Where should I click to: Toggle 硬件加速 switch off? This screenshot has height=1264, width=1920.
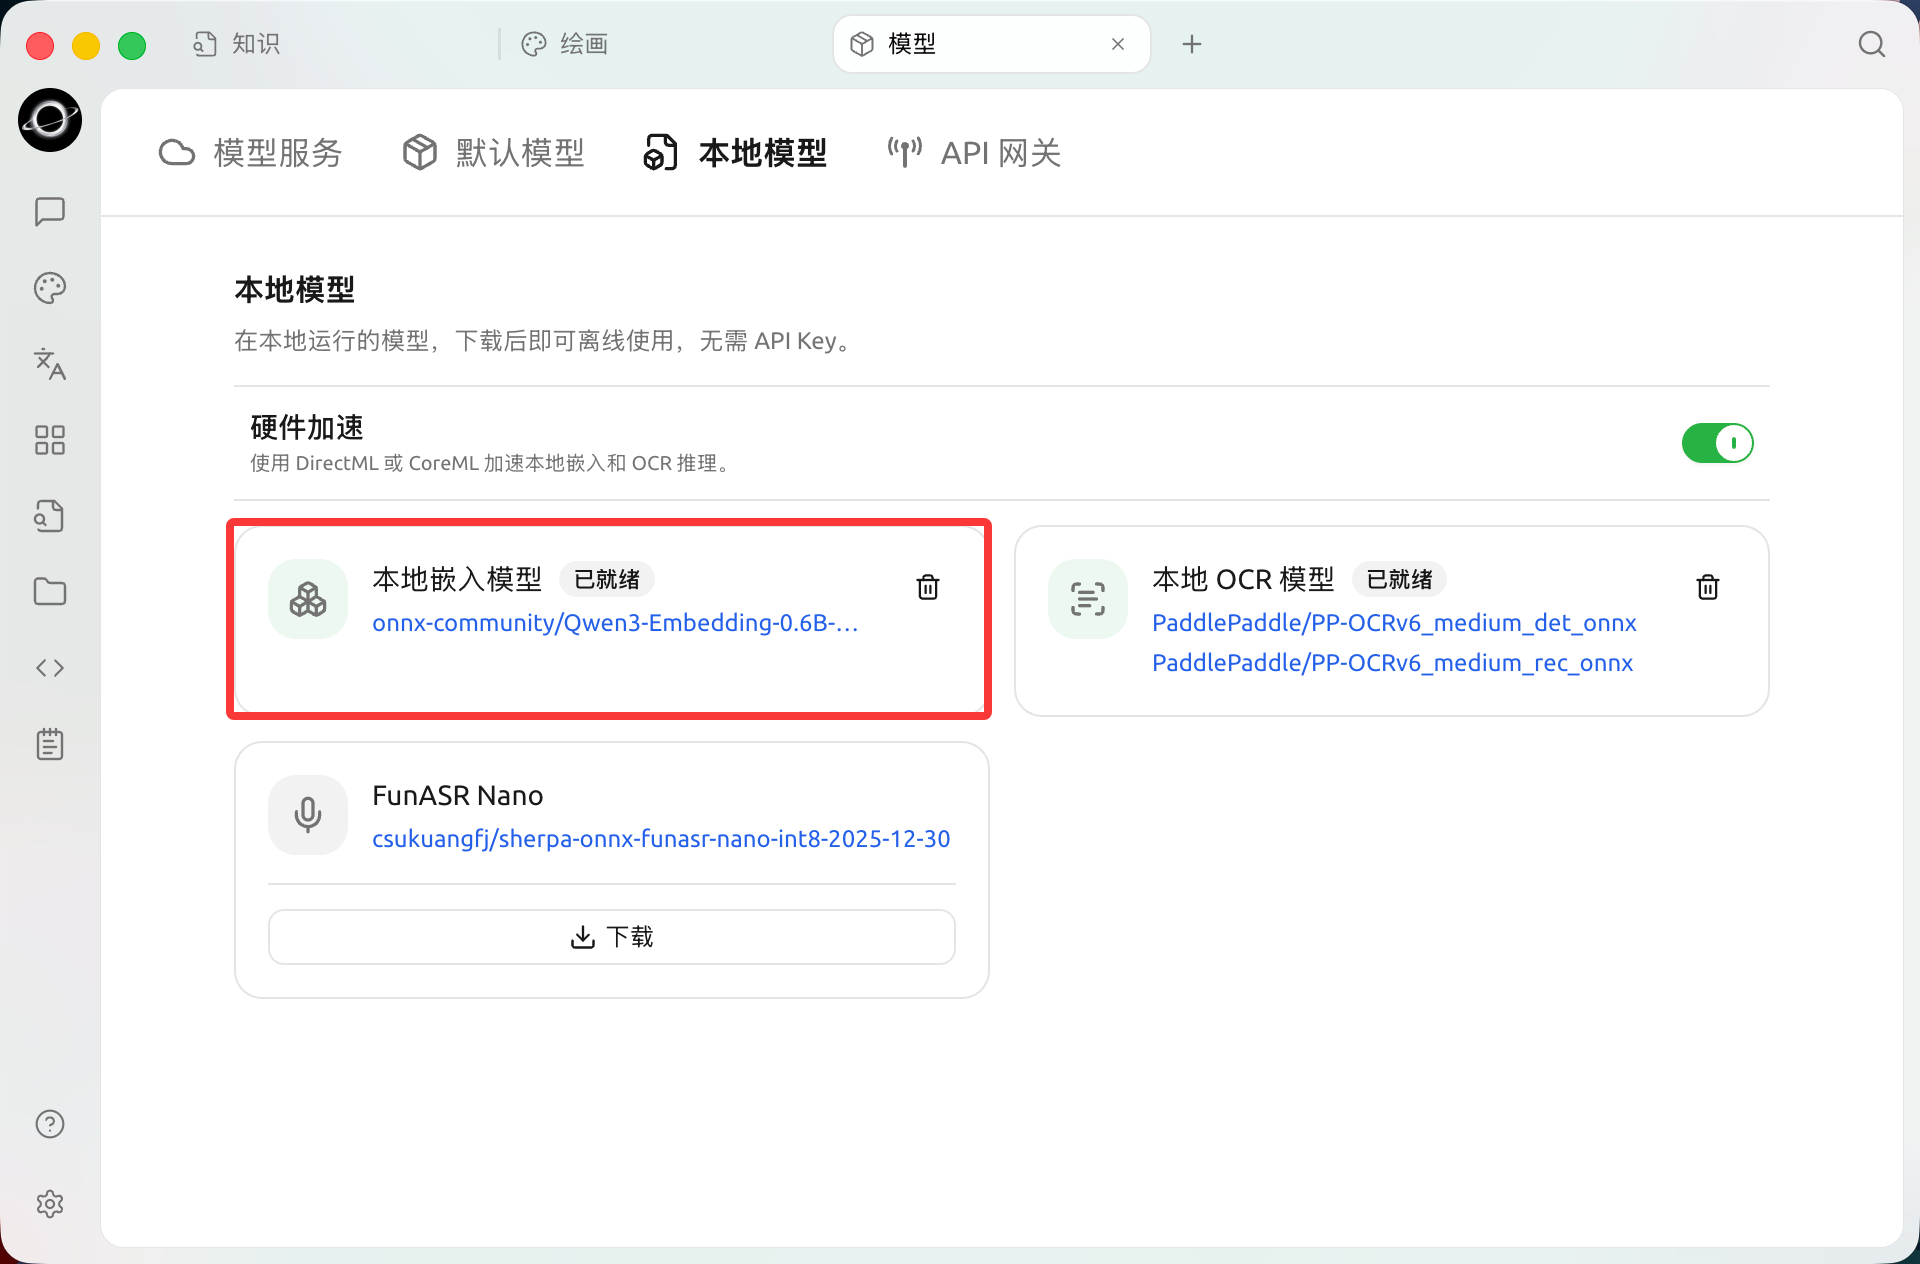click(1717, 443)
